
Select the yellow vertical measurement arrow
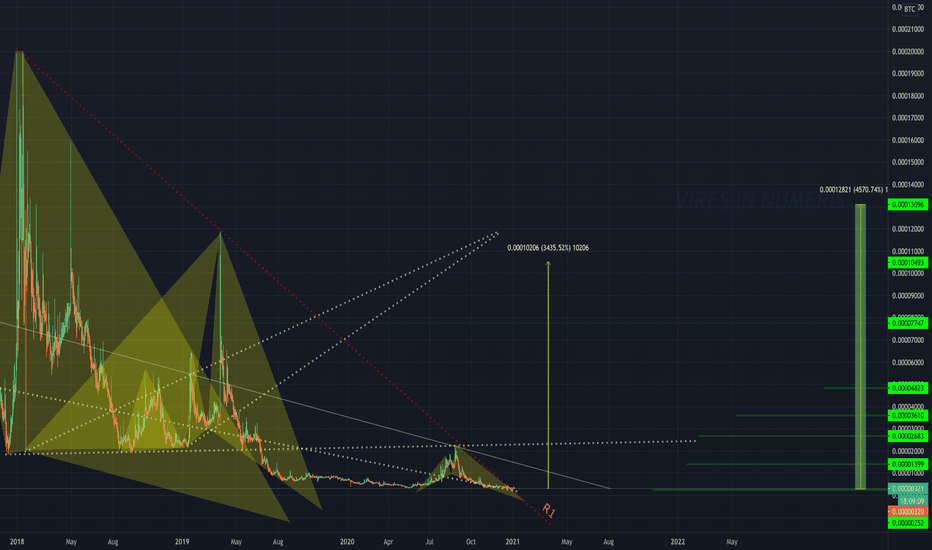click(548, 375)
